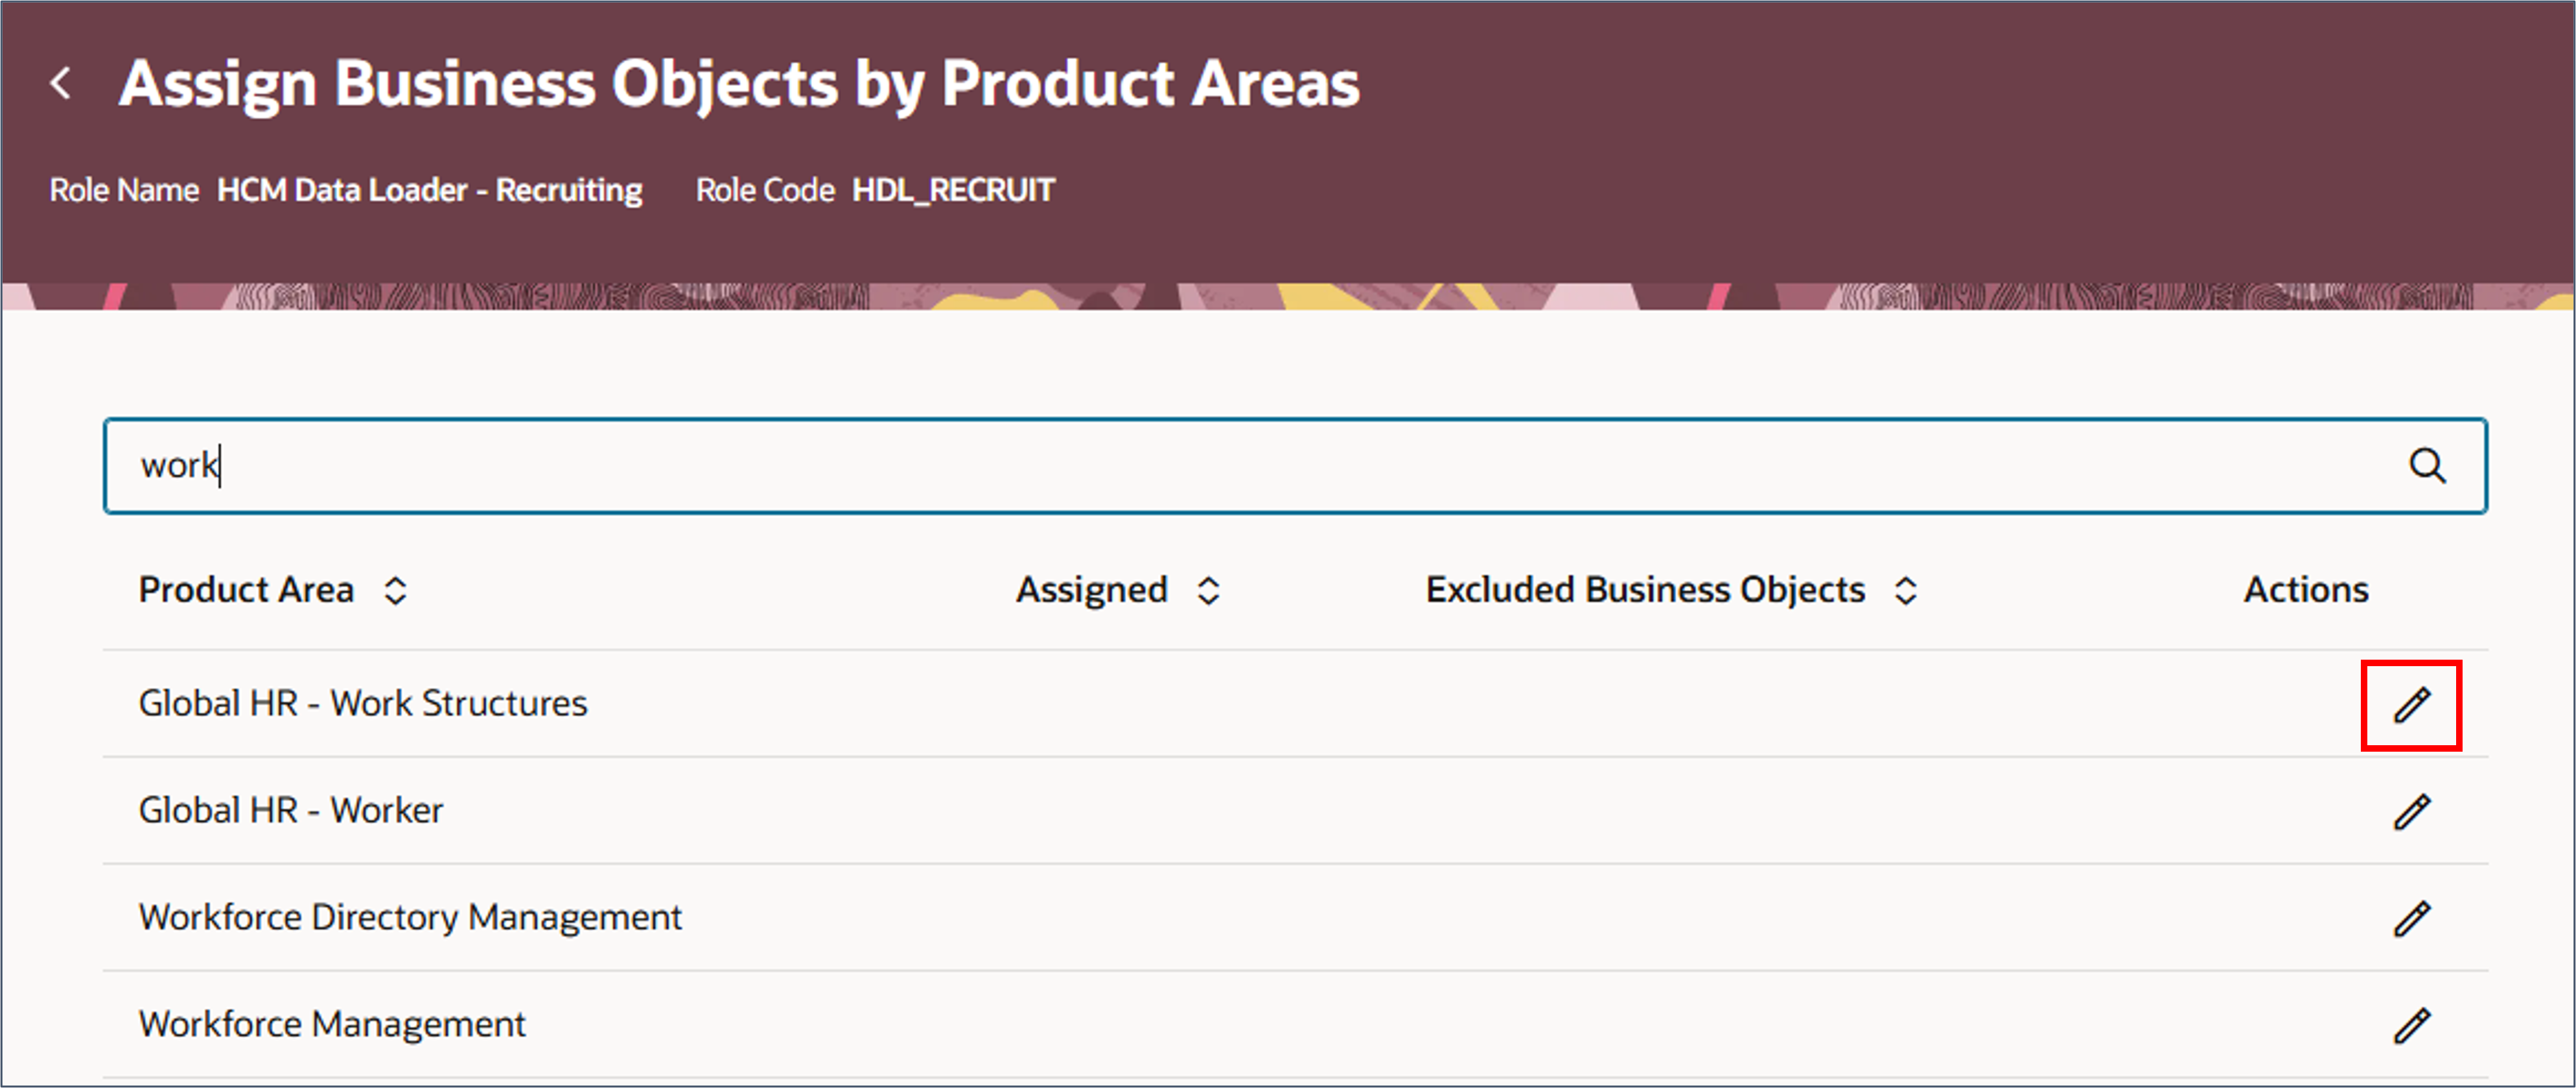Open the edit pencil for Workforce Management

pyautogui.click(x=2411, y=1025)
